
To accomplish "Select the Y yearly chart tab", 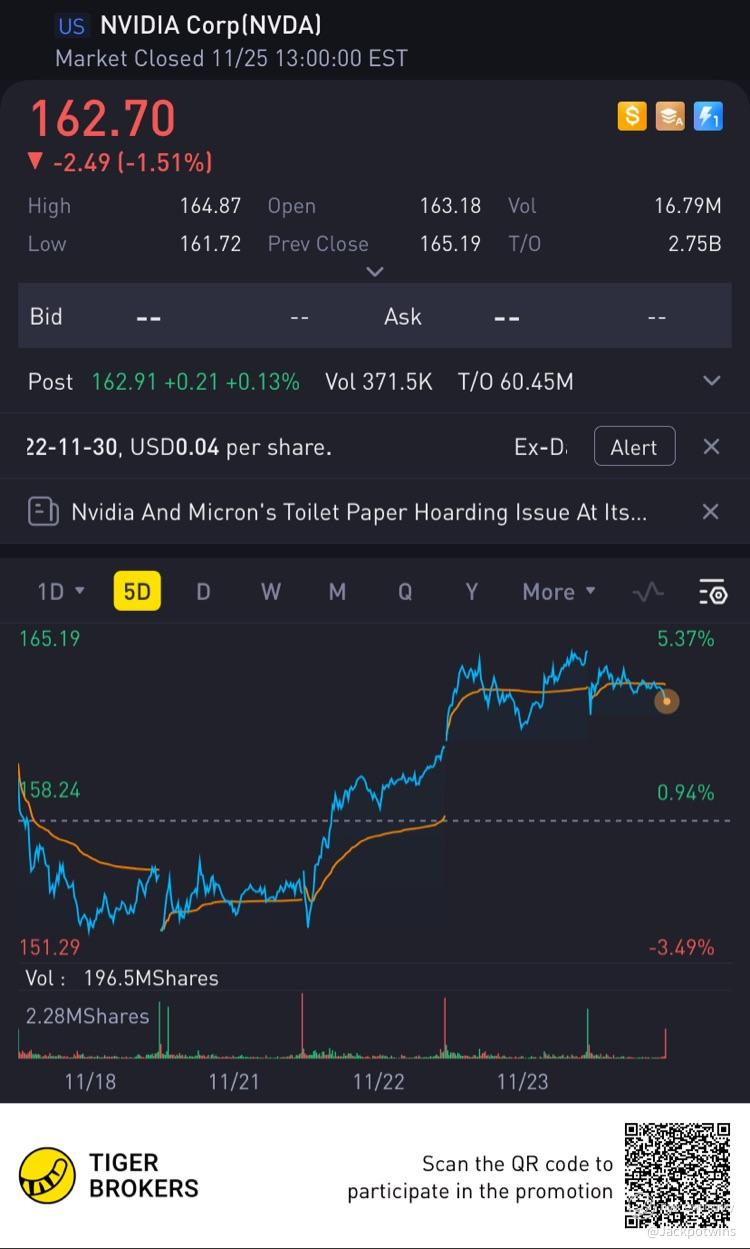I will 471,592.
